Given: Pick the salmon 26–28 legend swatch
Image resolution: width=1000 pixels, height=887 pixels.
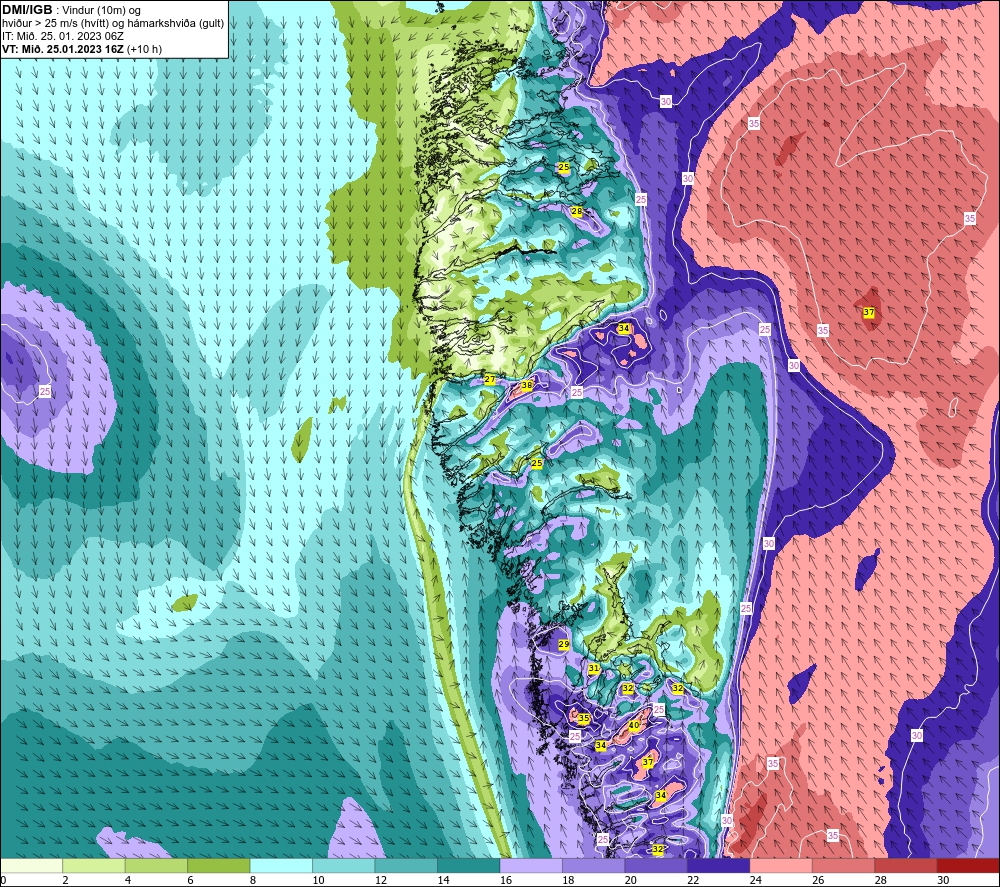Looking at the screenshot, I should click(x=844, y=865).
